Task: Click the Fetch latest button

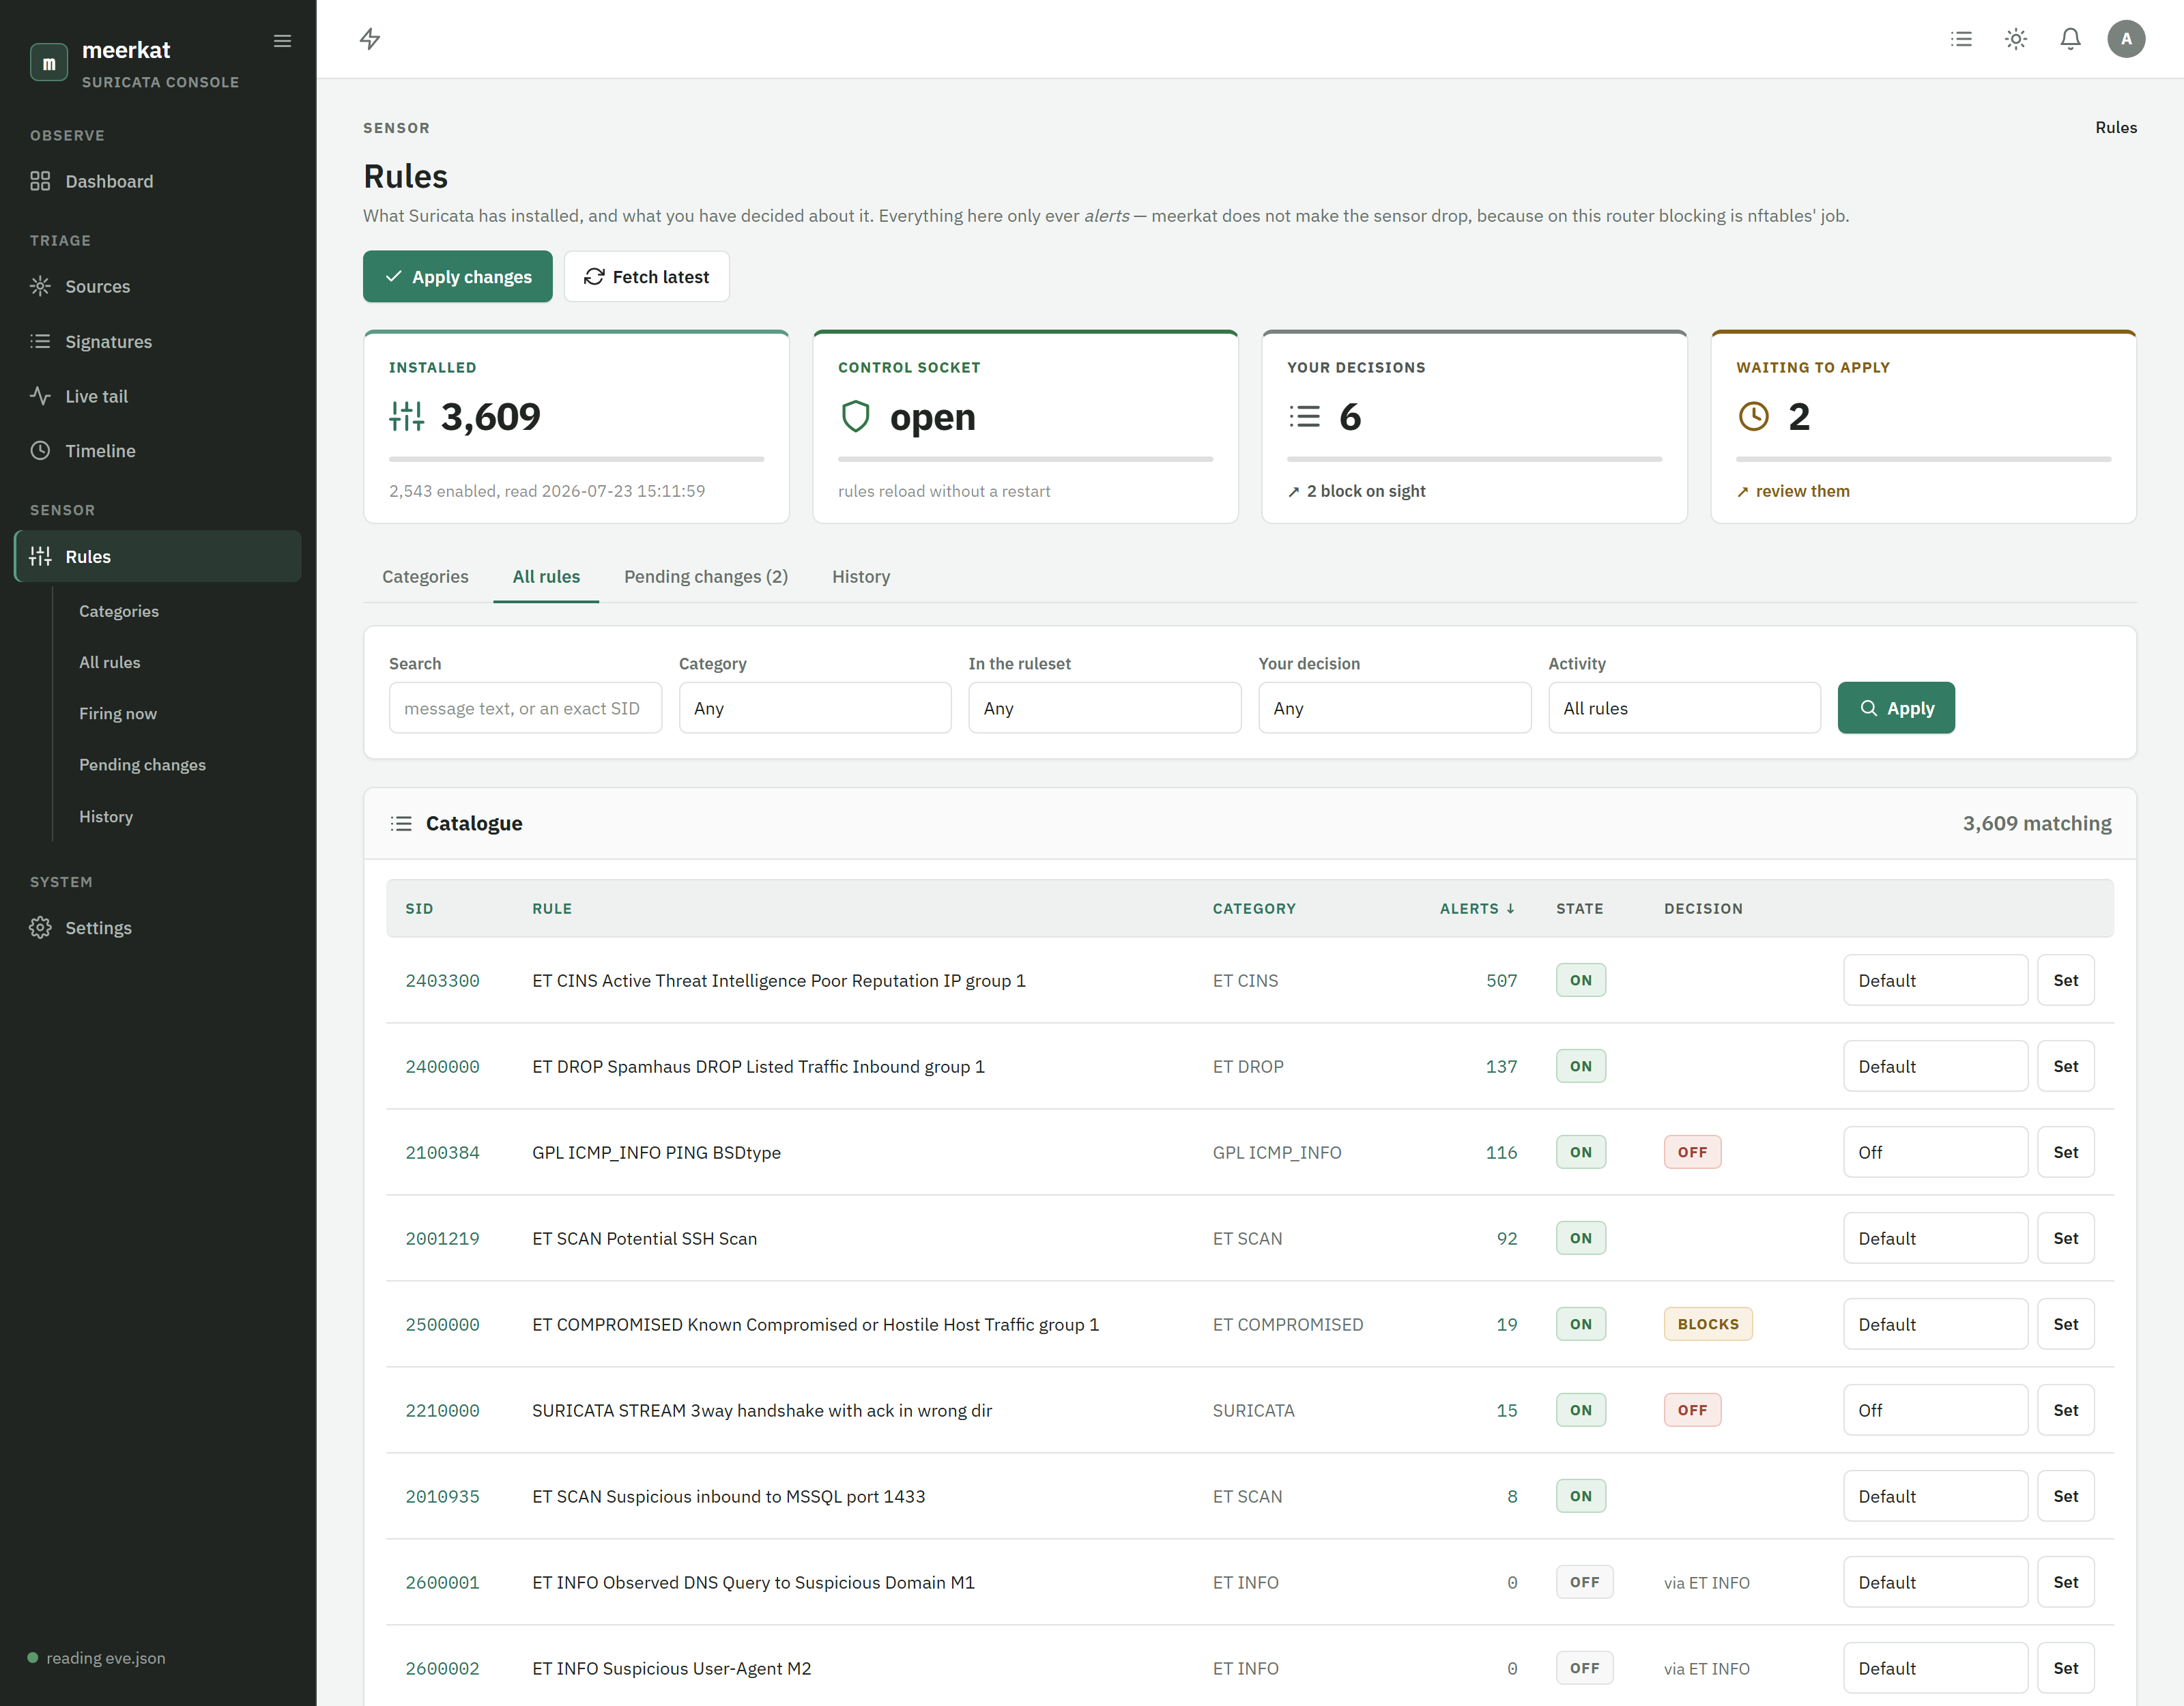Action: coord(647,276)
